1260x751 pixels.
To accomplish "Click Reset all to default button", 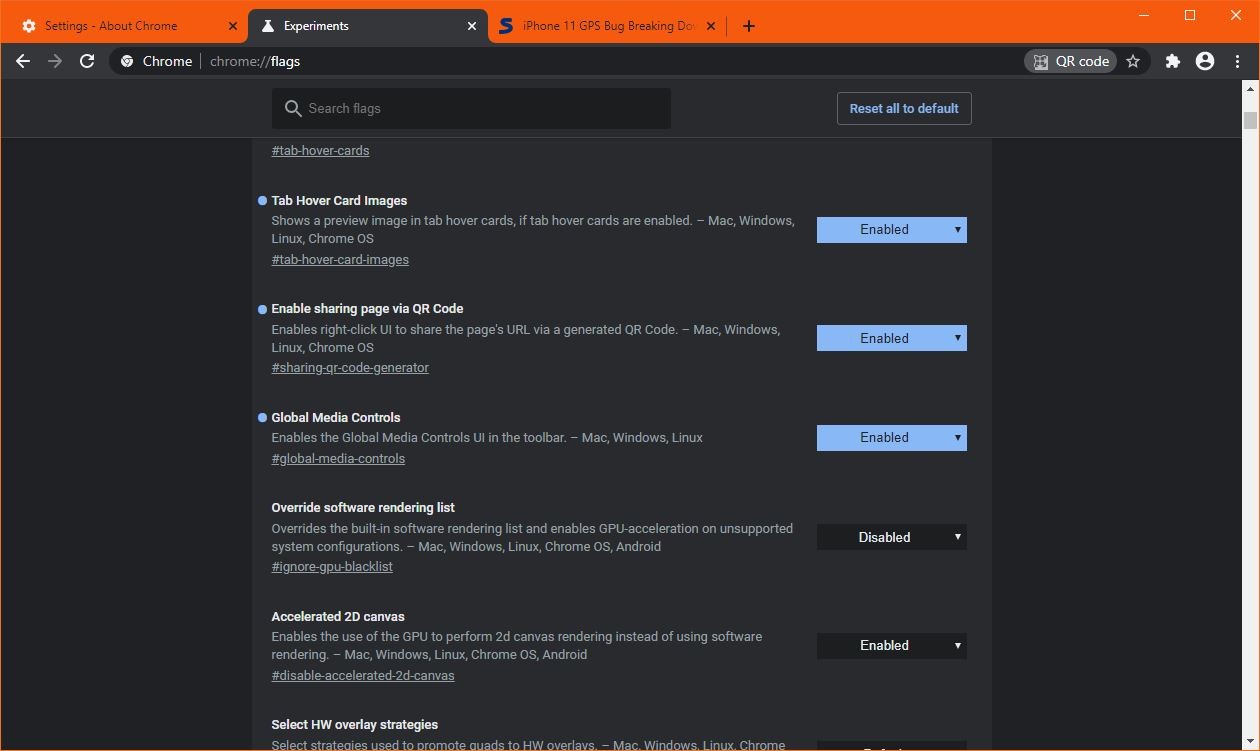I will [903, 109].
